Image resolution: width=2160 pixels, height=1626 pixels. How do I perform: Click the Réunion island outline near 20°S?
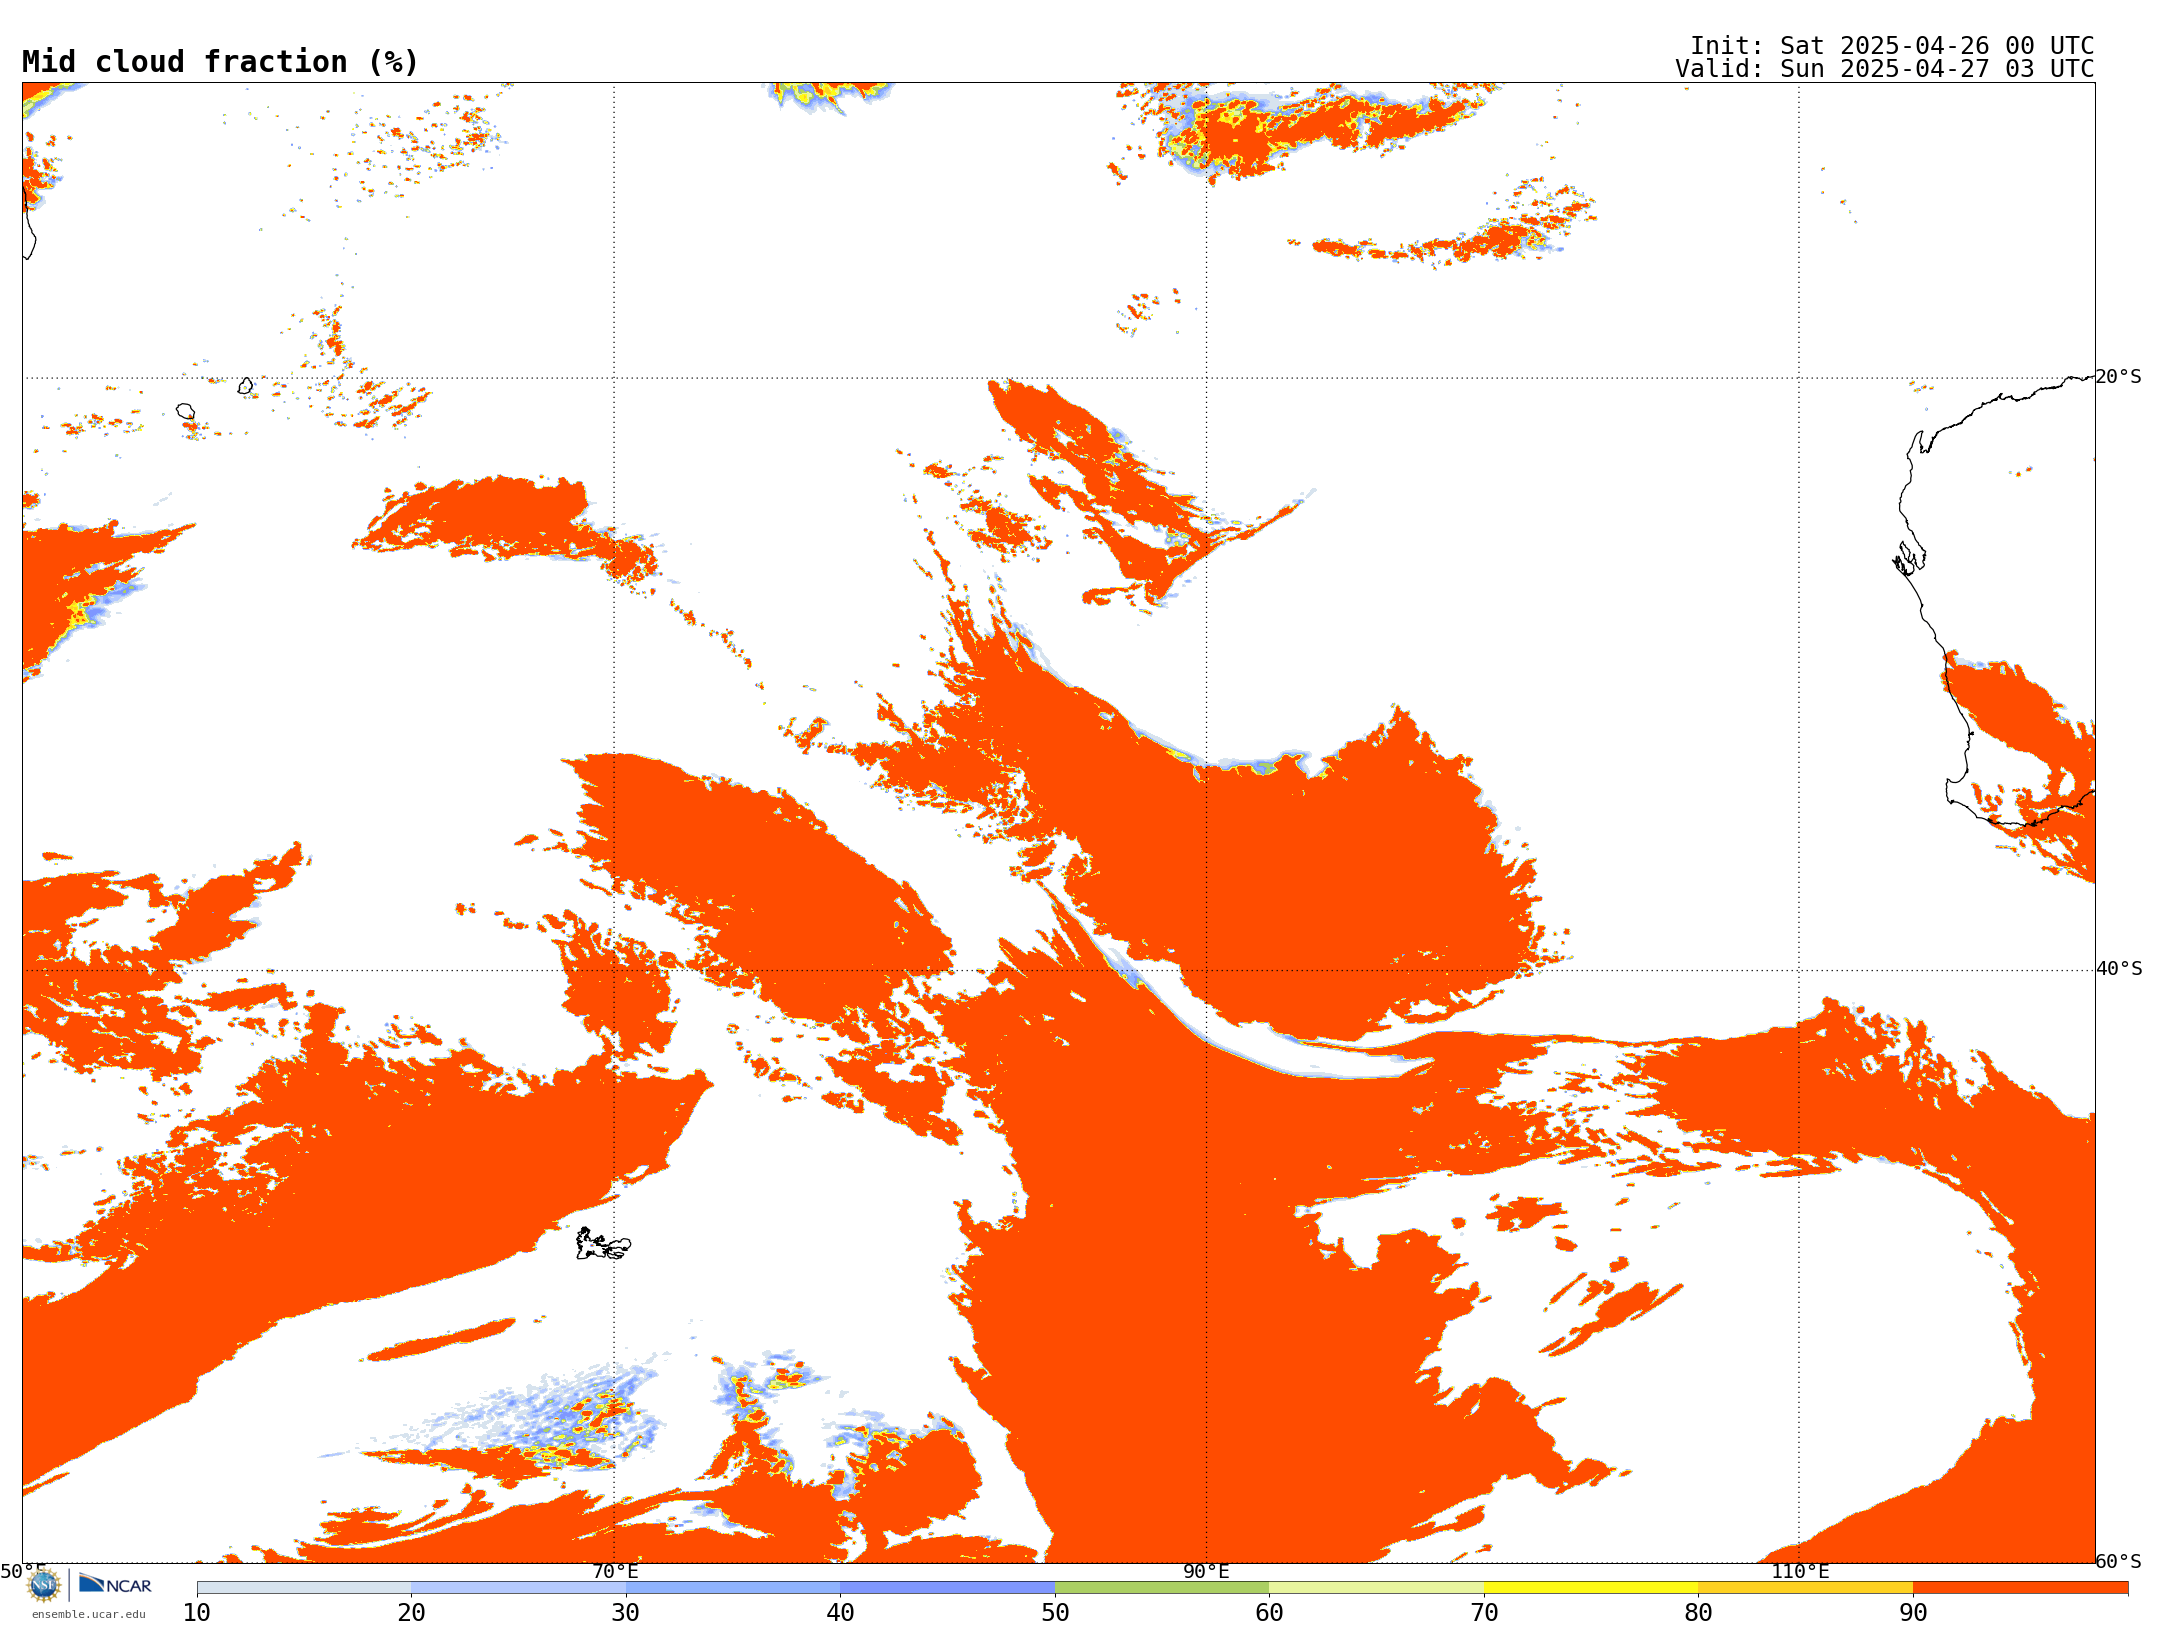185,411
